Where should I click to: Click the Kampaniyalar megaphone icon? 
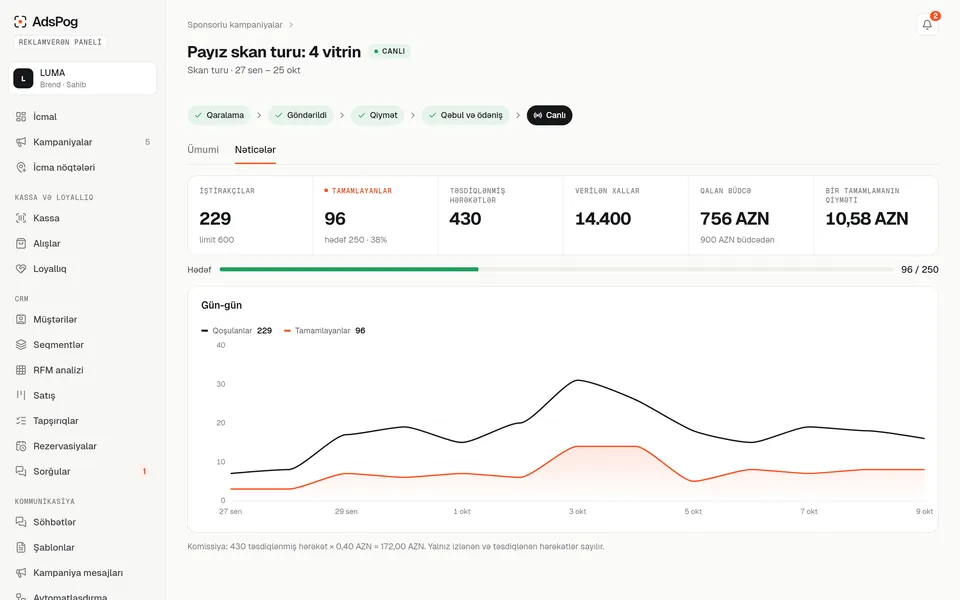point(21,142)
